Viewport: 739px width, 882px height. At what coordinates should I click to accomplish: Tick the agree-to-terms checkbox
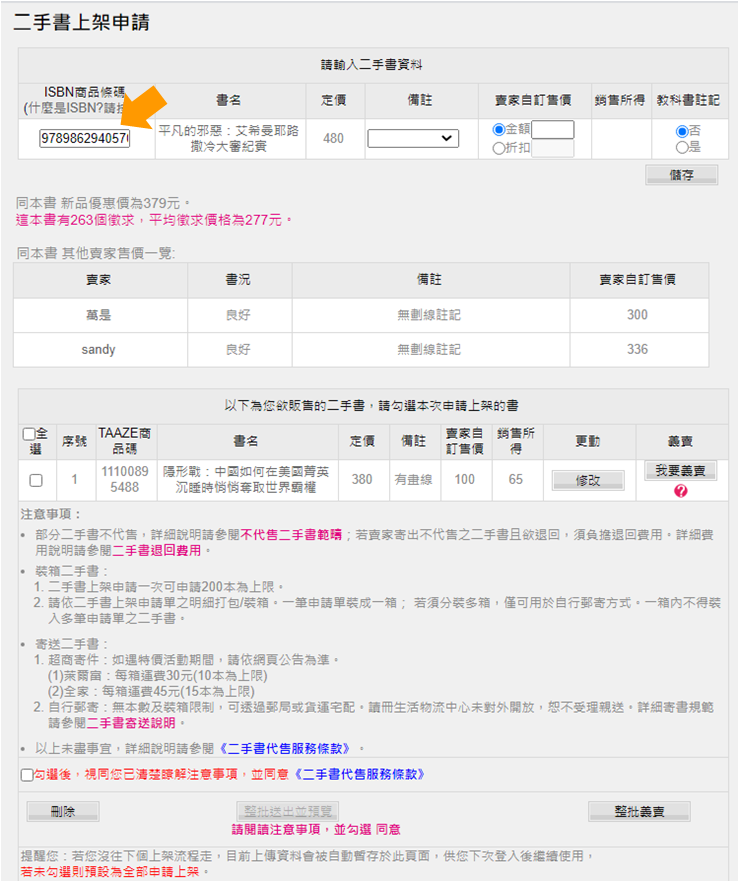(x=26, y=774)
